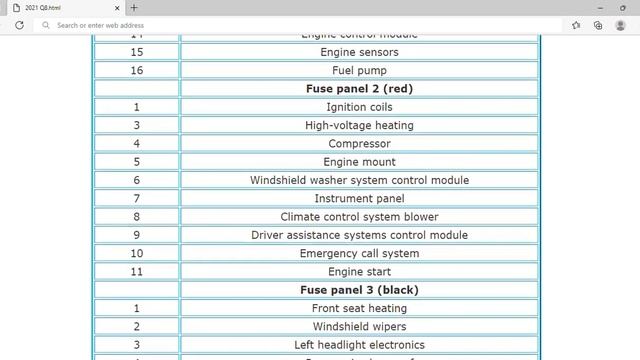Click the search magnifier icon in address bar
This screenshot has height=360, width=640.
pyautogui.click(x=46, y=25)
